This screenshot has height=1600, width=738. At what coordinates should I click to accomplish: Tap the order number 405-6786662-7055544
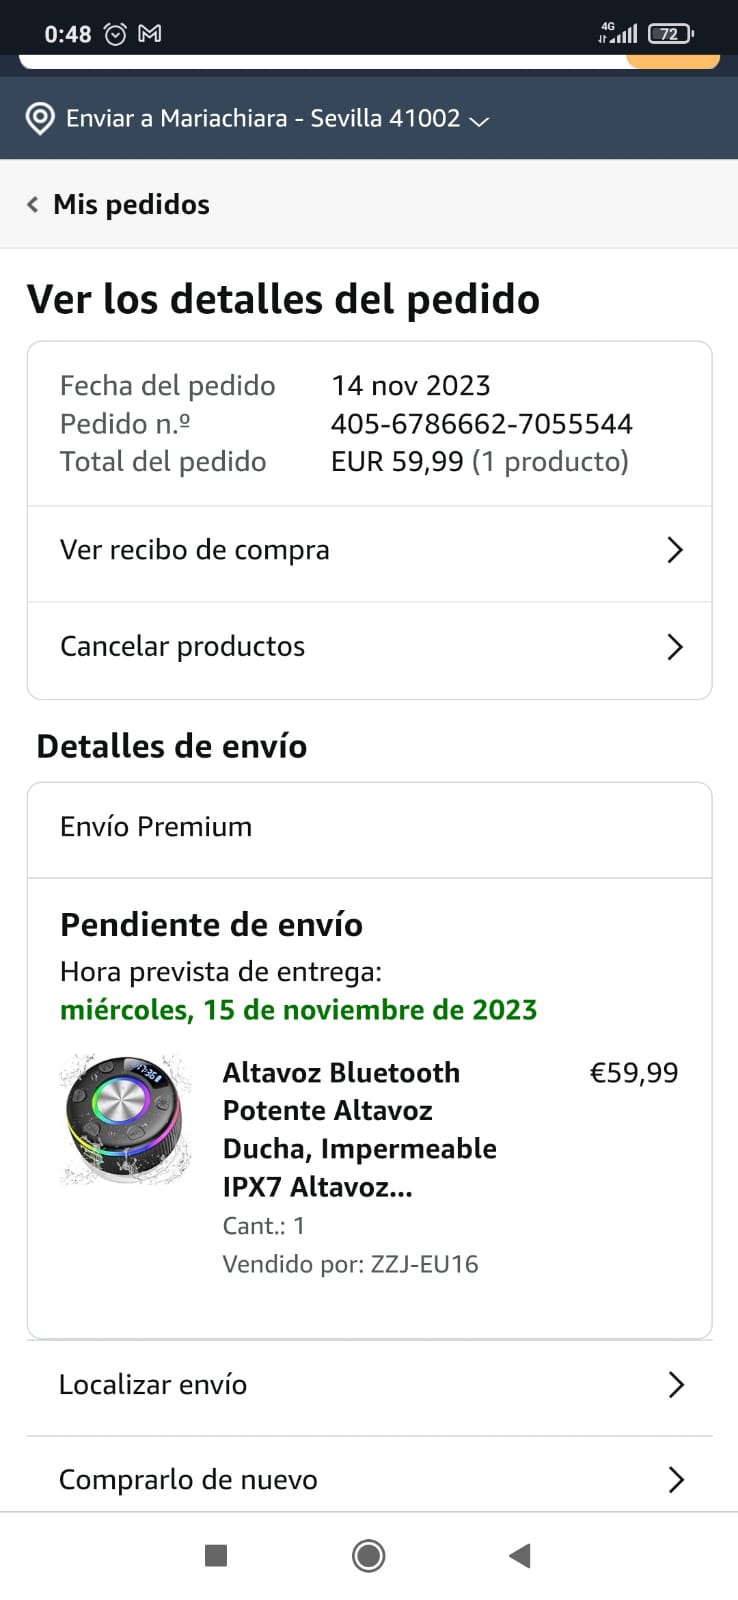[x=481, y=424]
